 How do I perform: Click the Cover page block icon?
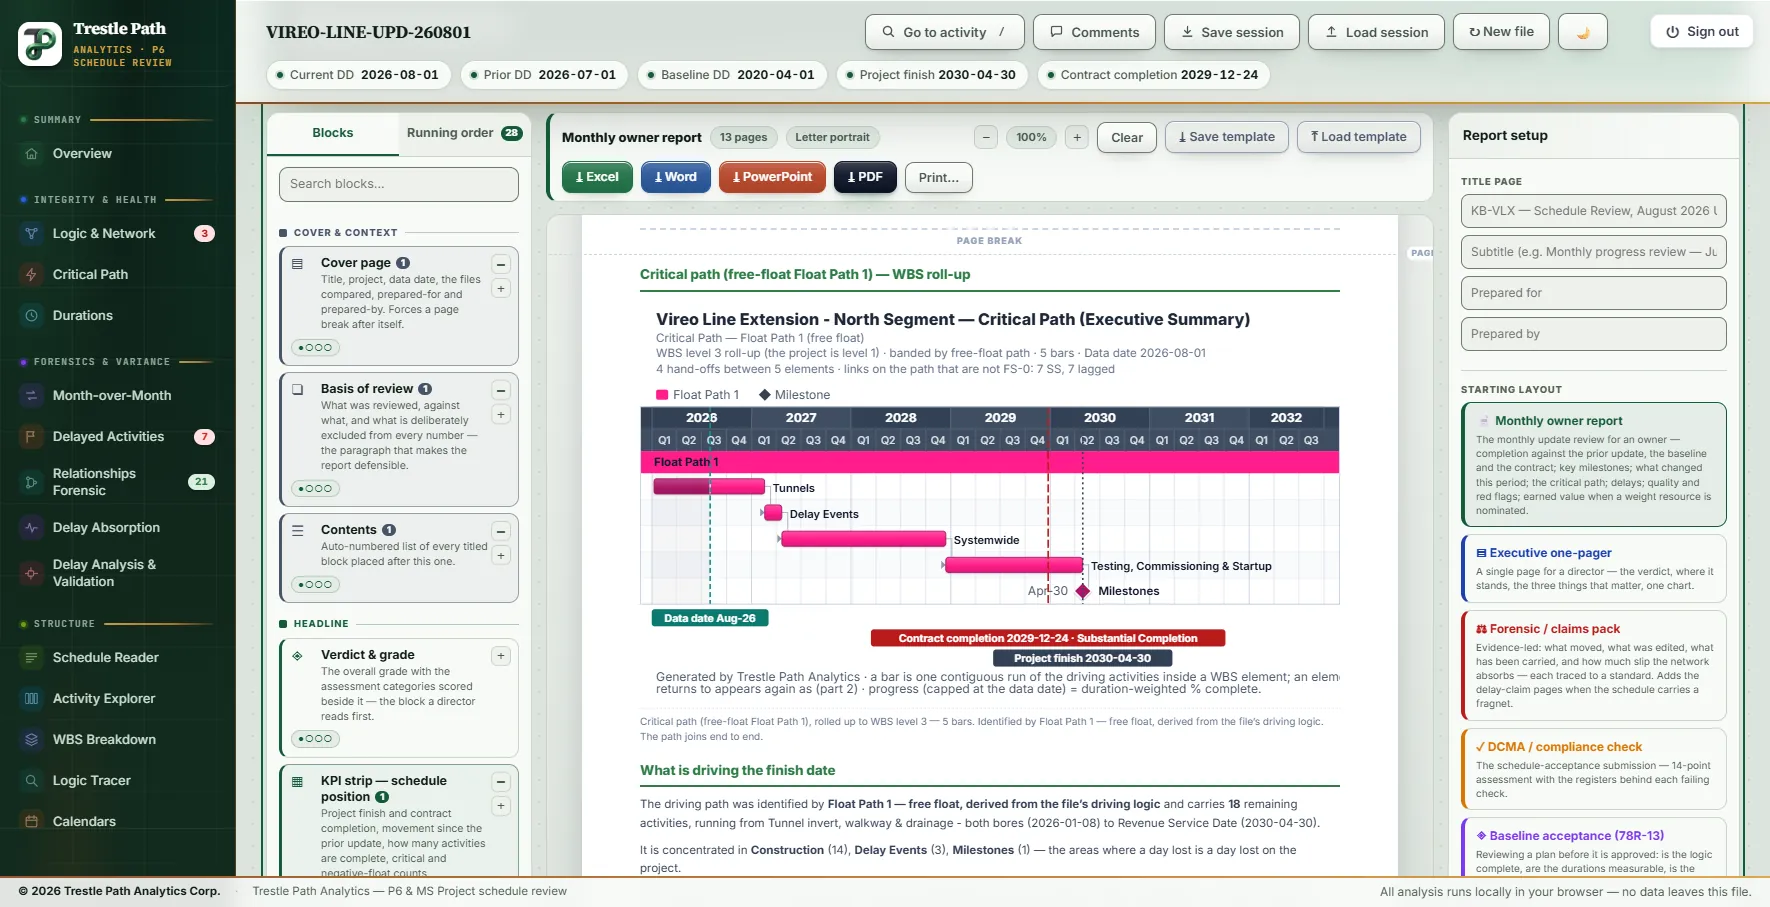[297, 264]
